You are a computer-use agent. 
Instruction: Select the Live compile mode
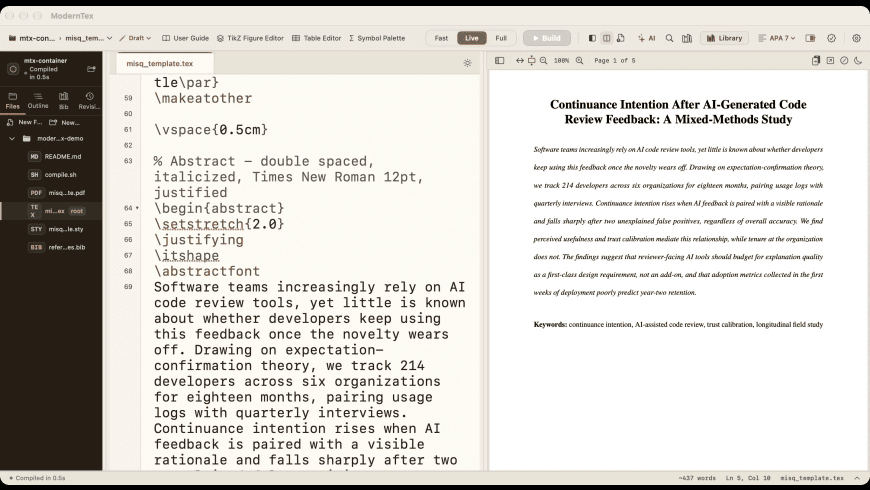point(472,38)
